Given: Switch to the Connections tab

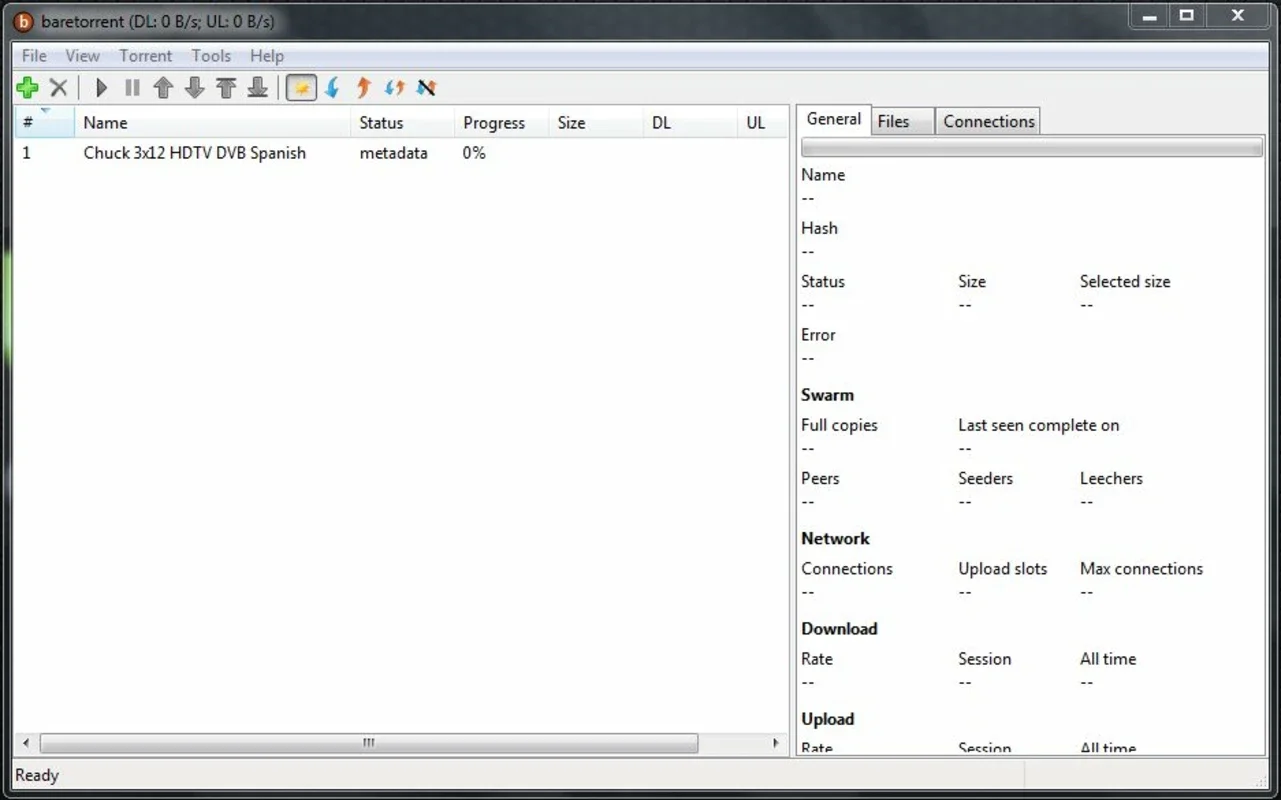Looking at the screenshot, I should point(989,122).
